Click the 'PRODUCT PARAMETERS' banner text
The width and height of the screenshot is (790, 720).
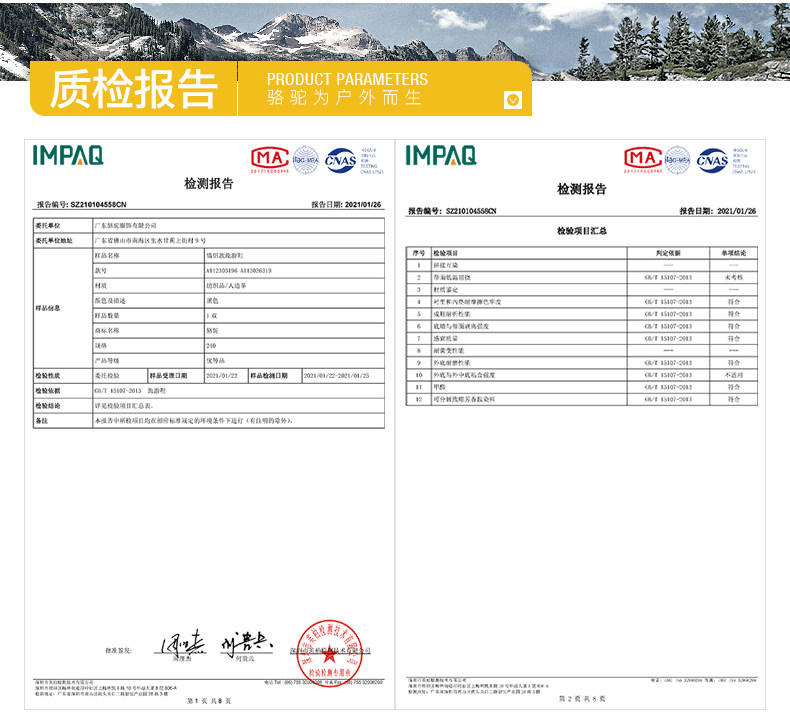pyautogui.click(x=347, y=79)
